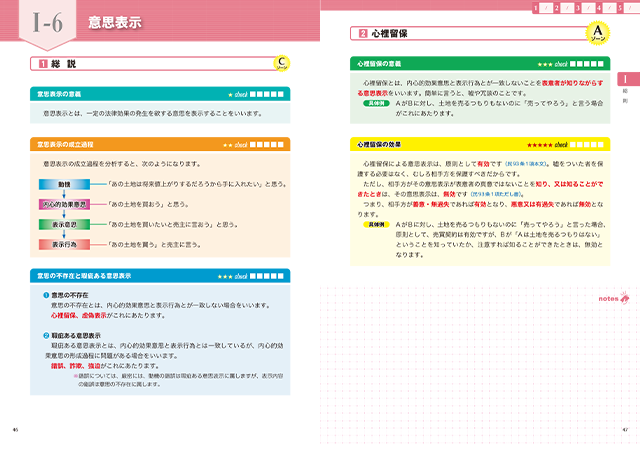This screenshot has height=452, width=640.
Task: Select date box number 2 at top
Action: coord(564,8)
